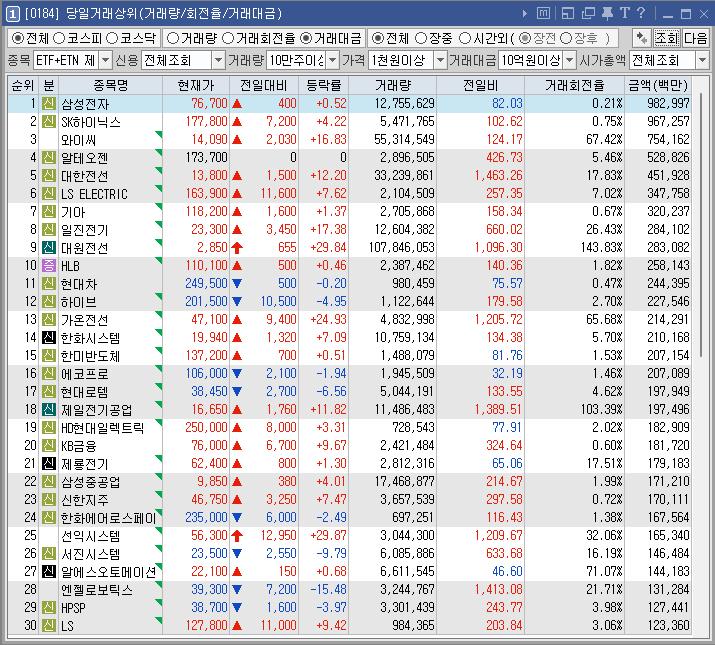Click the 신 badge on SK하이닉스 row
Image resolution: width=715 pixels, height=645 pixels.
click(x=48, y=121)
